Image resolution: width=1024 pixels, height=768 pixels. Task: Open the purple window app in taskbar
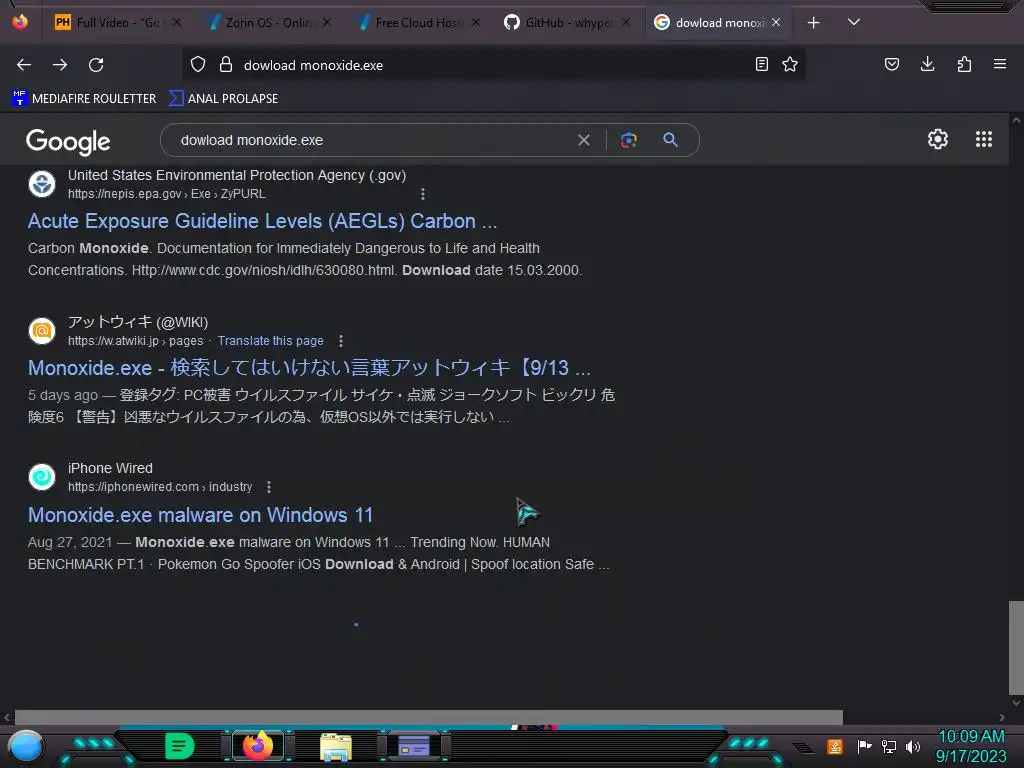[x=413, y=746]
